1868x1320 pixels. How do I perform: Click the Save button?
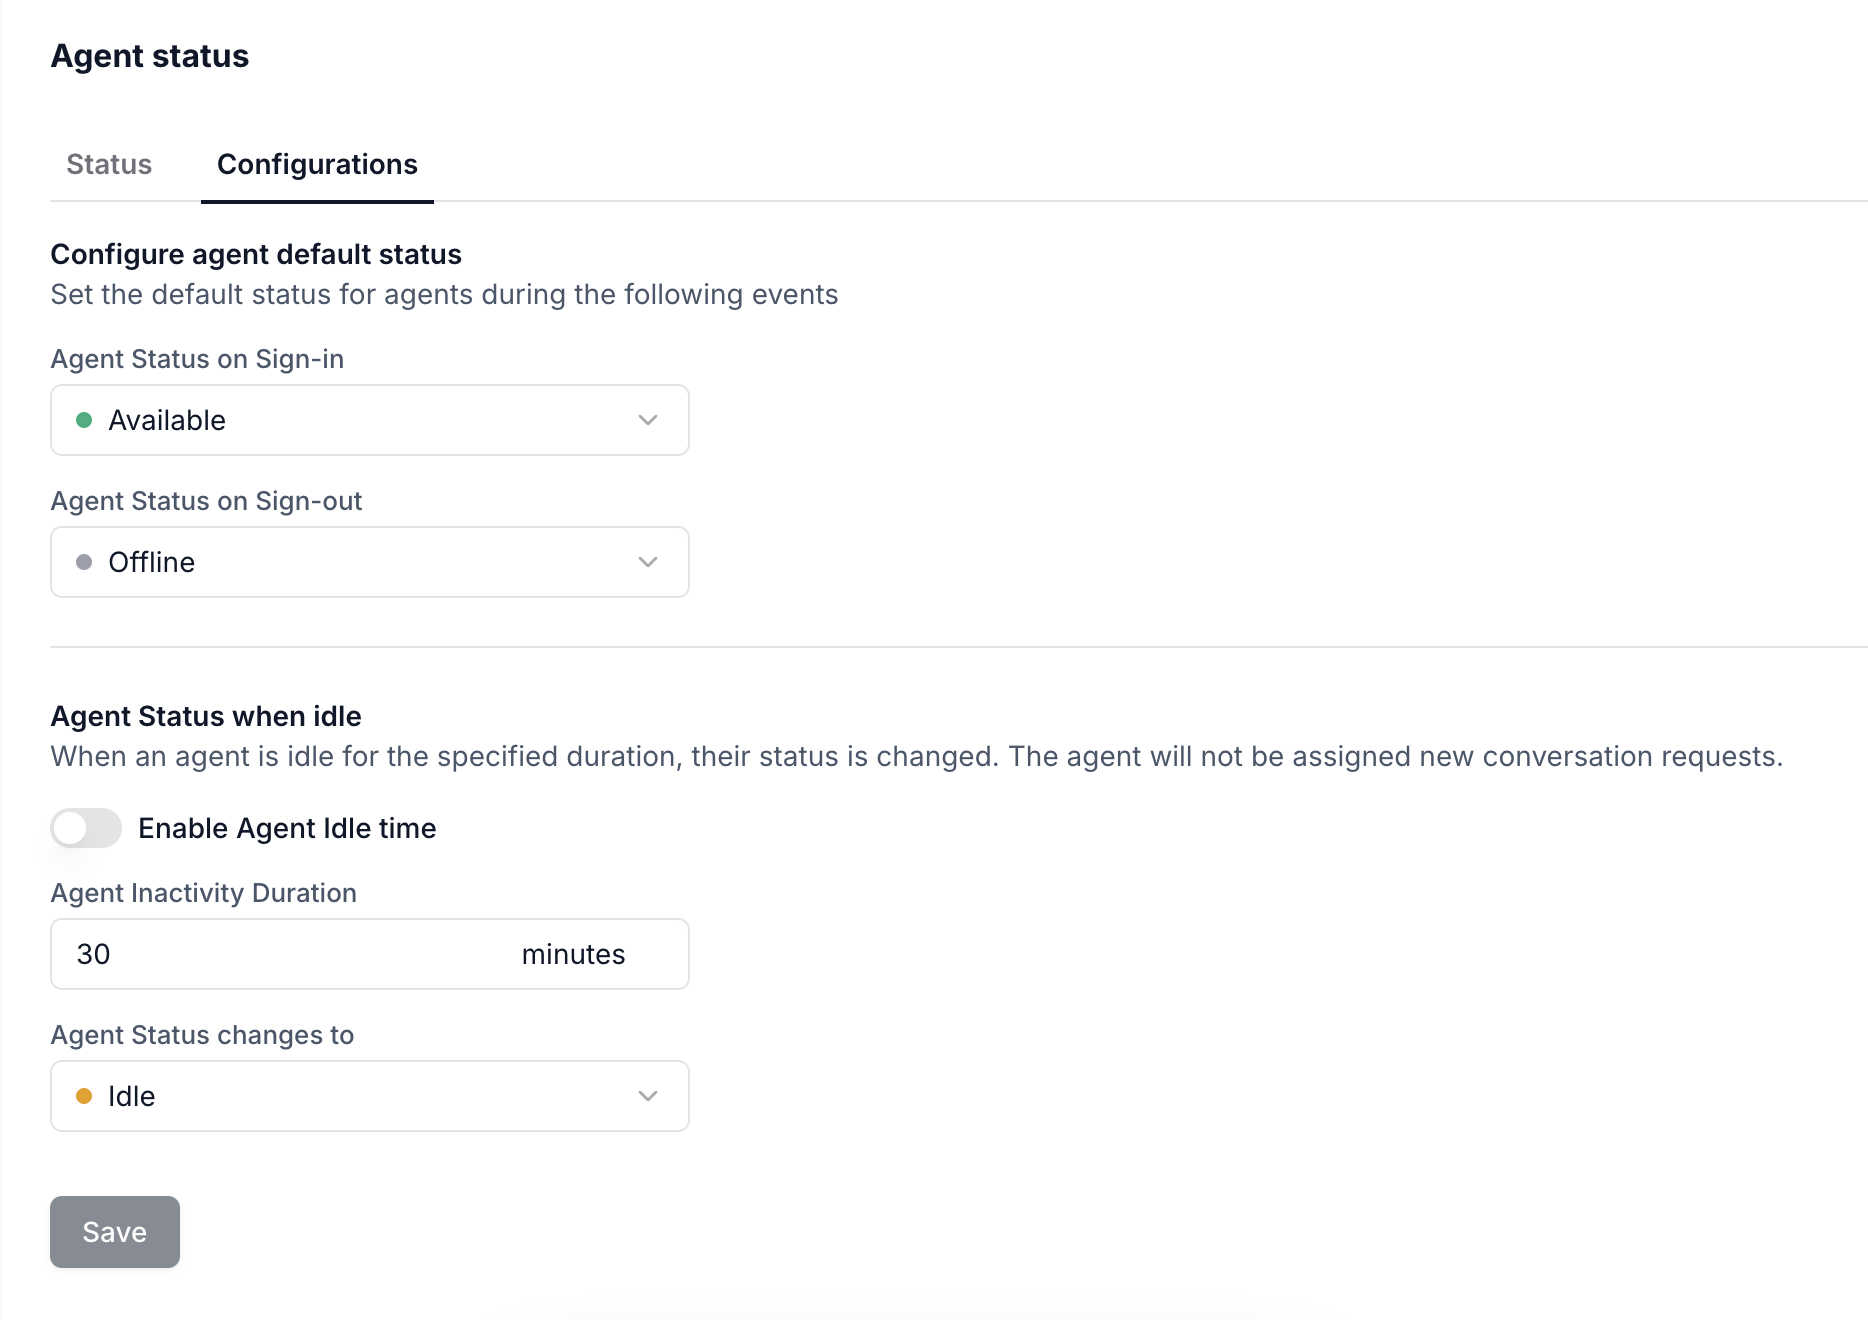(x=115, y=1232)
